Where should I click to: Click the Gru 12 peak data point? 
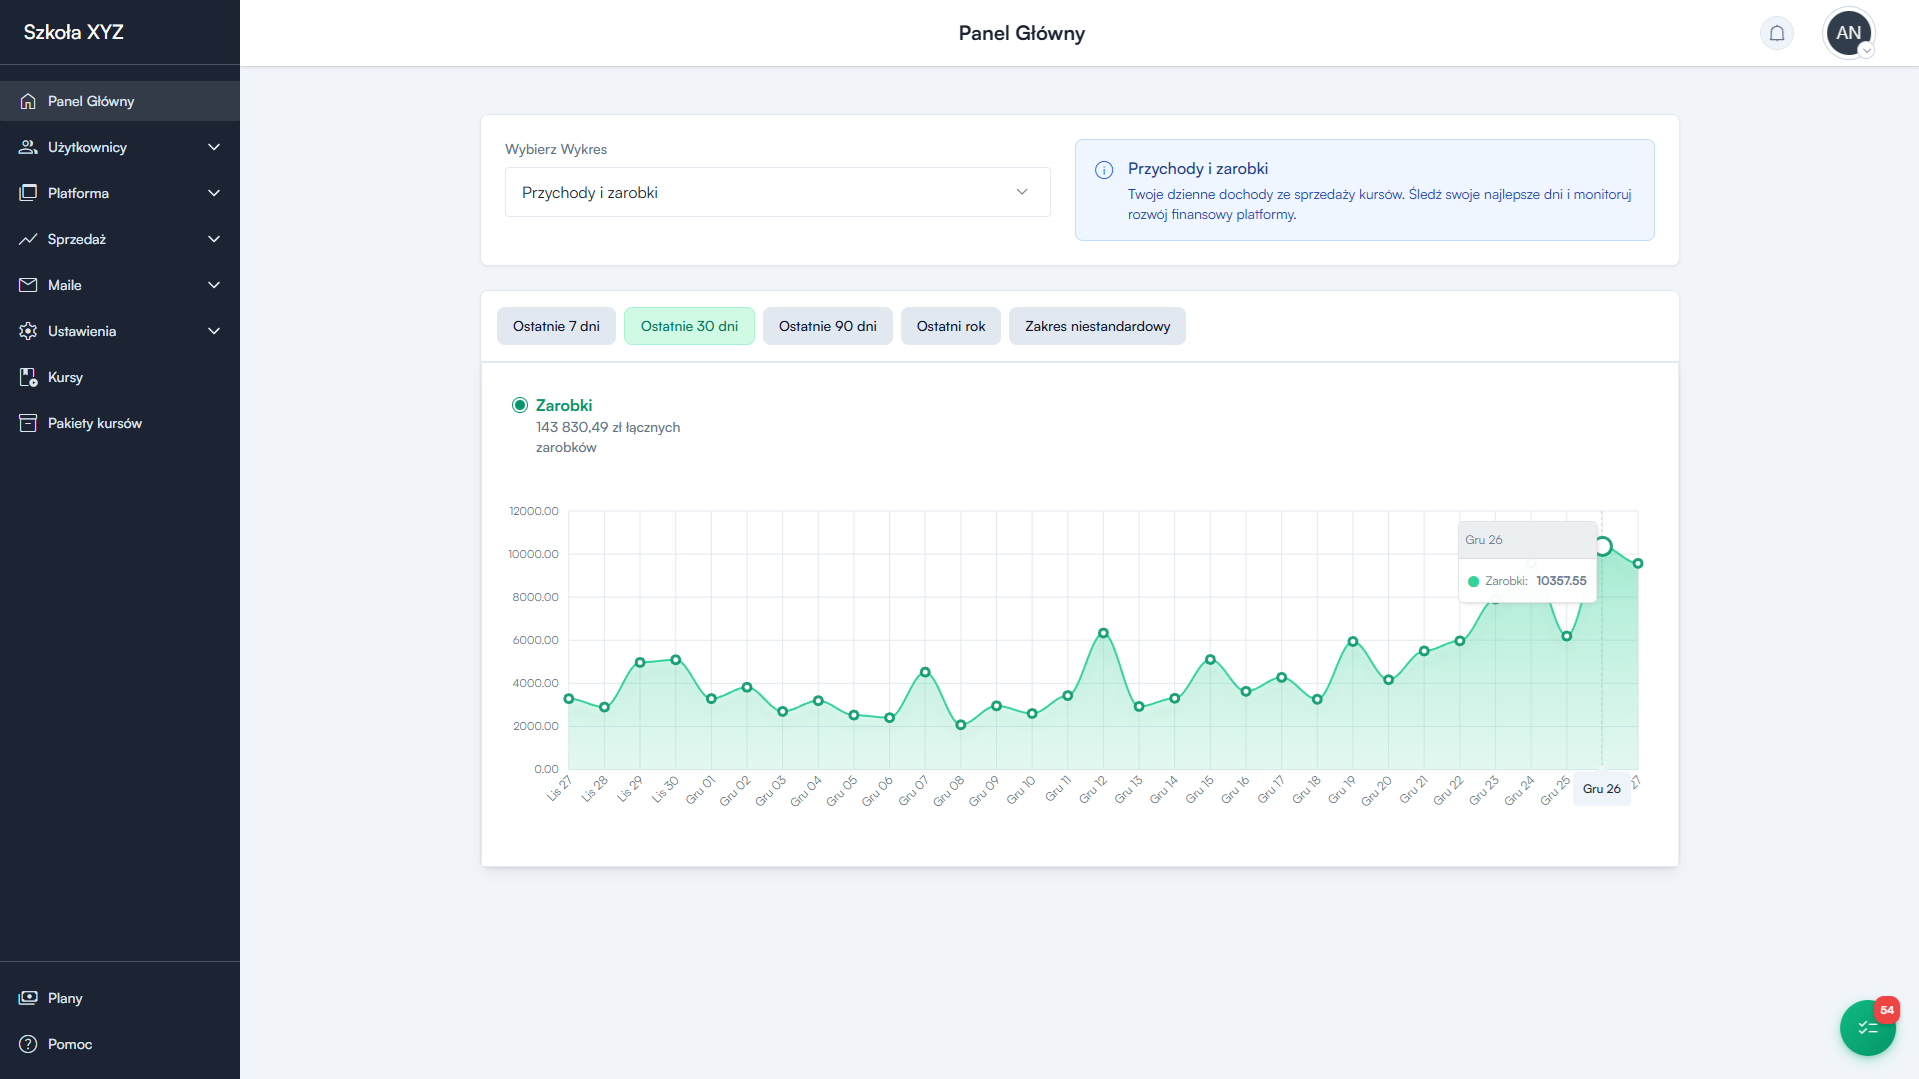coord(1103,633)
